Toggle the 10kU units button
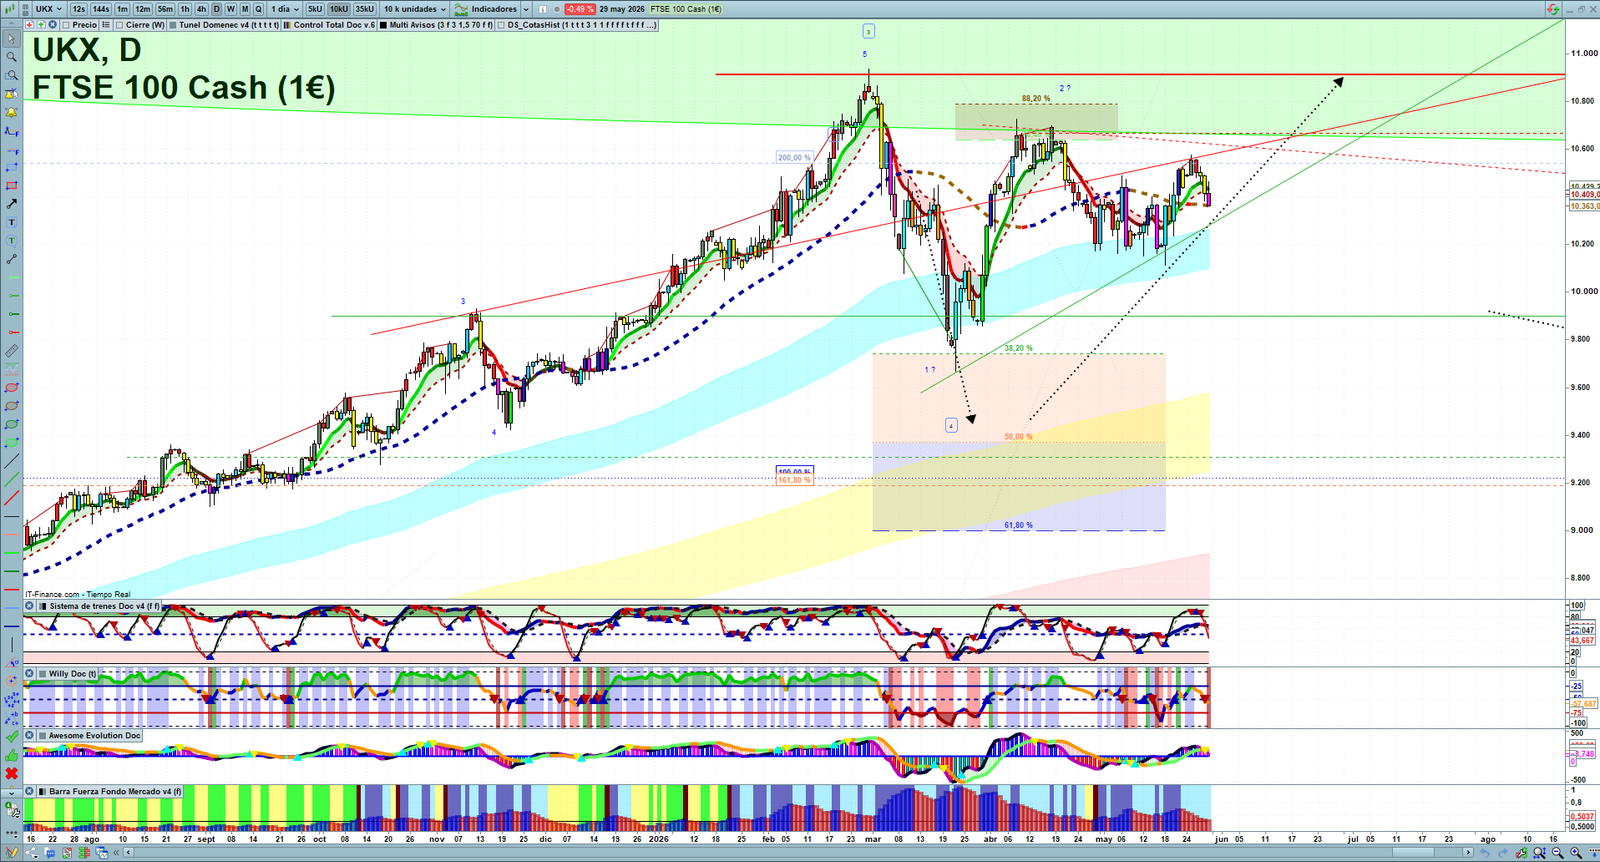 339,9
